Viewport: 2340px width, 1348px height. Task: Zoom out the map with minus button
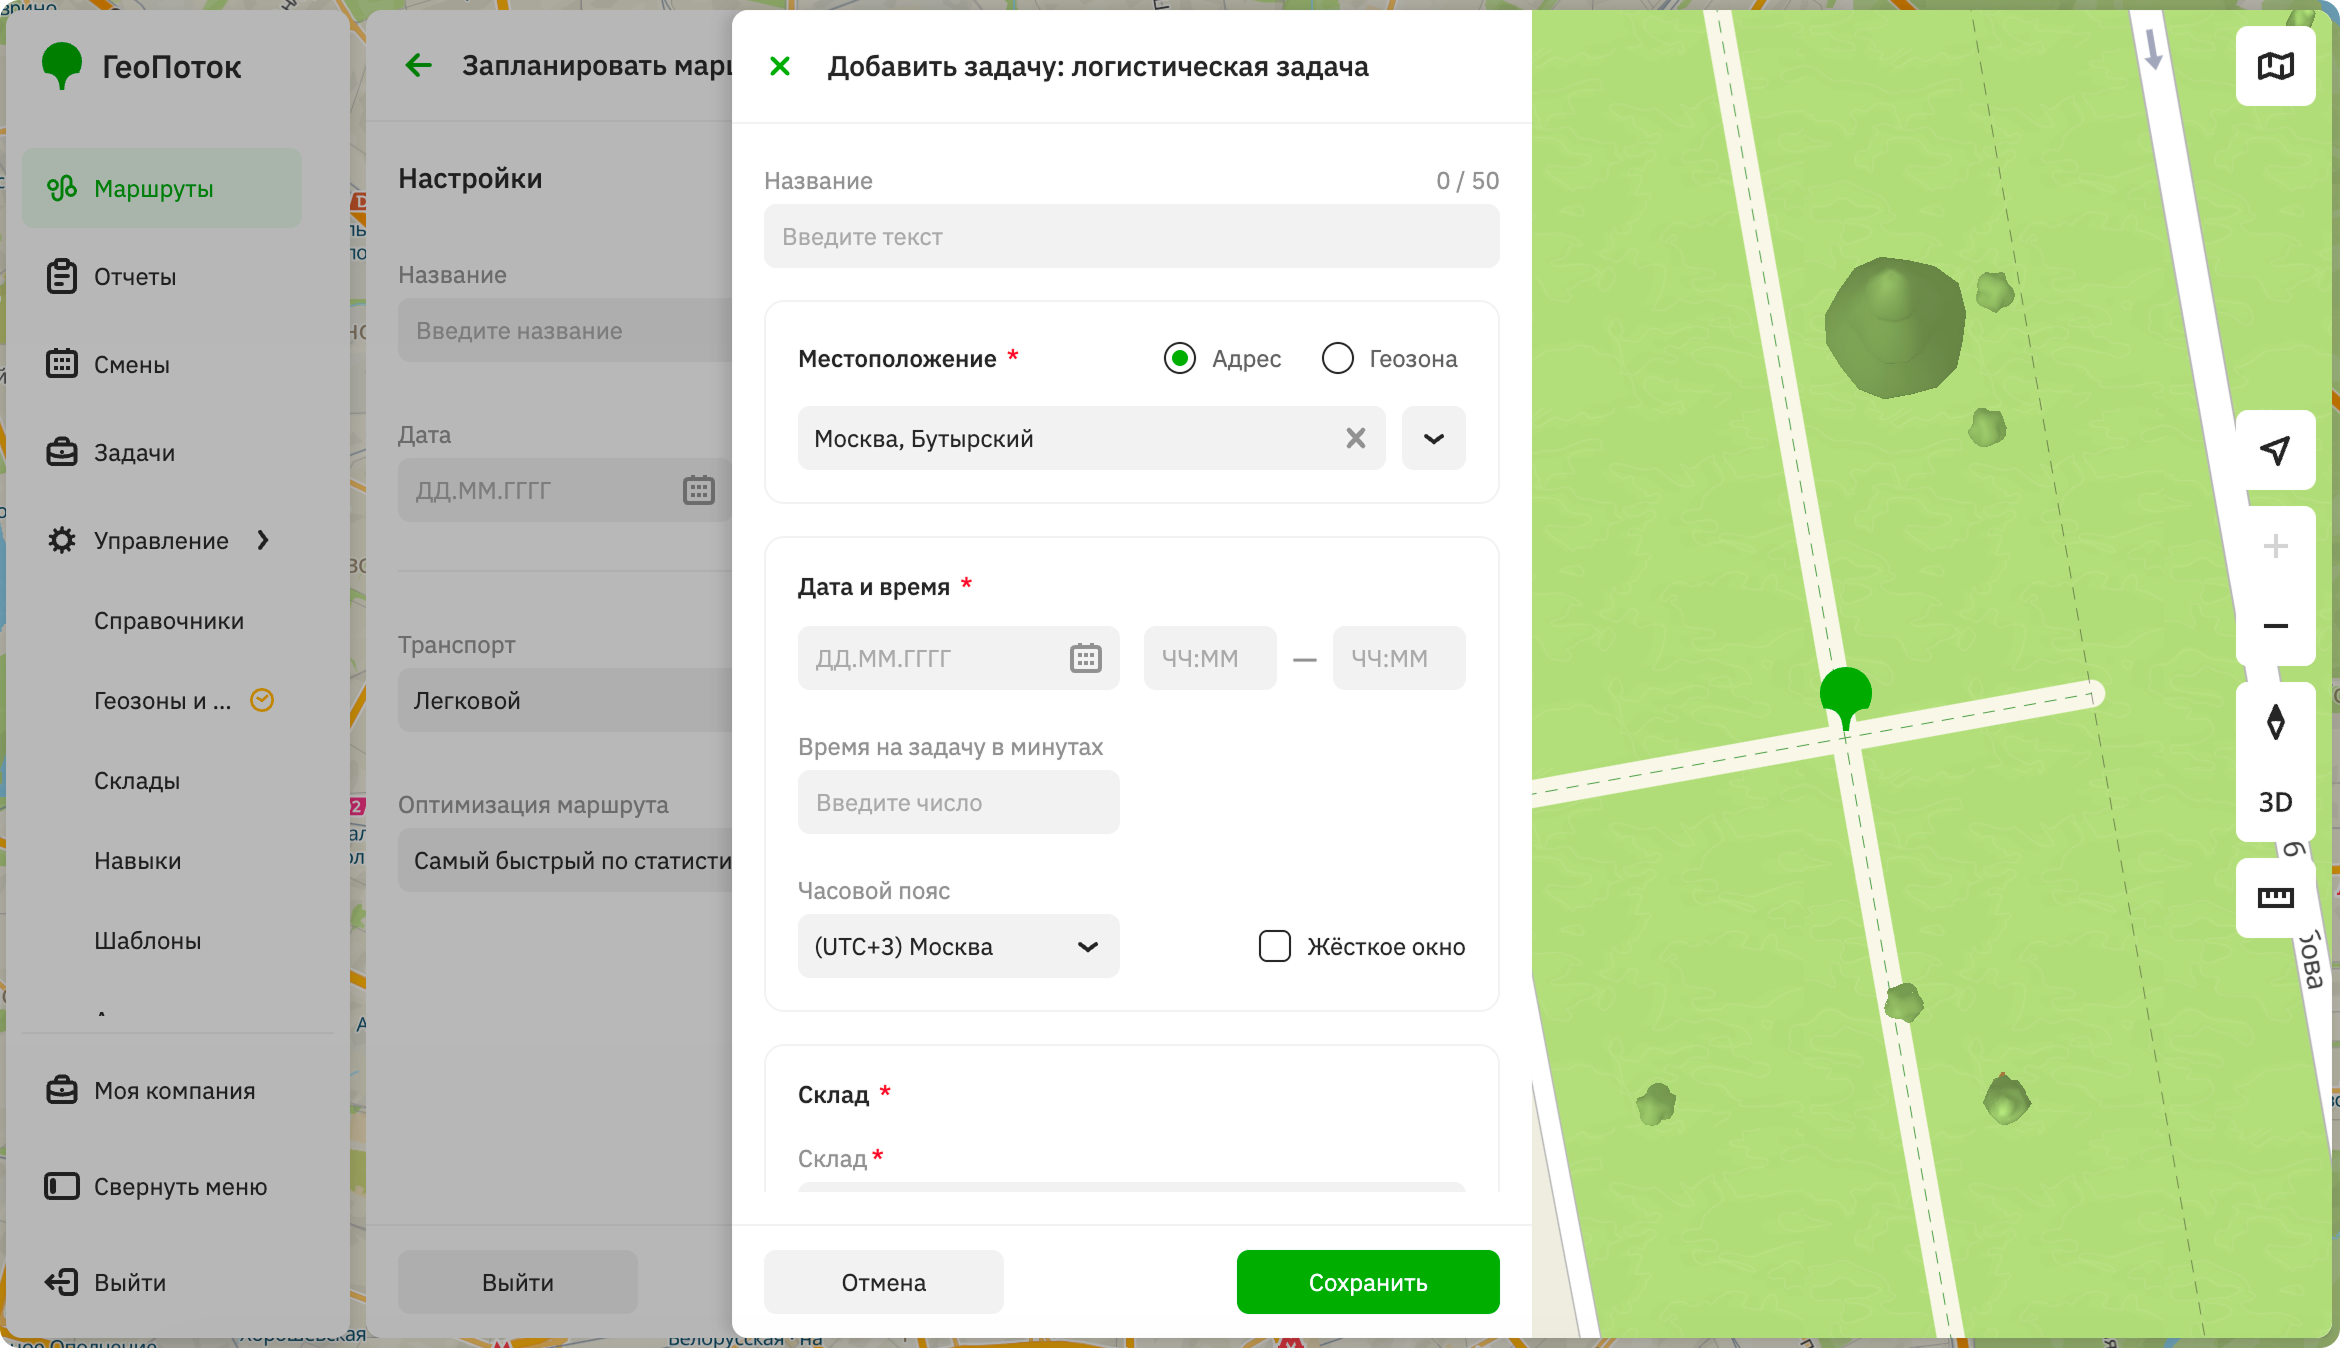tap(2276, 626)
